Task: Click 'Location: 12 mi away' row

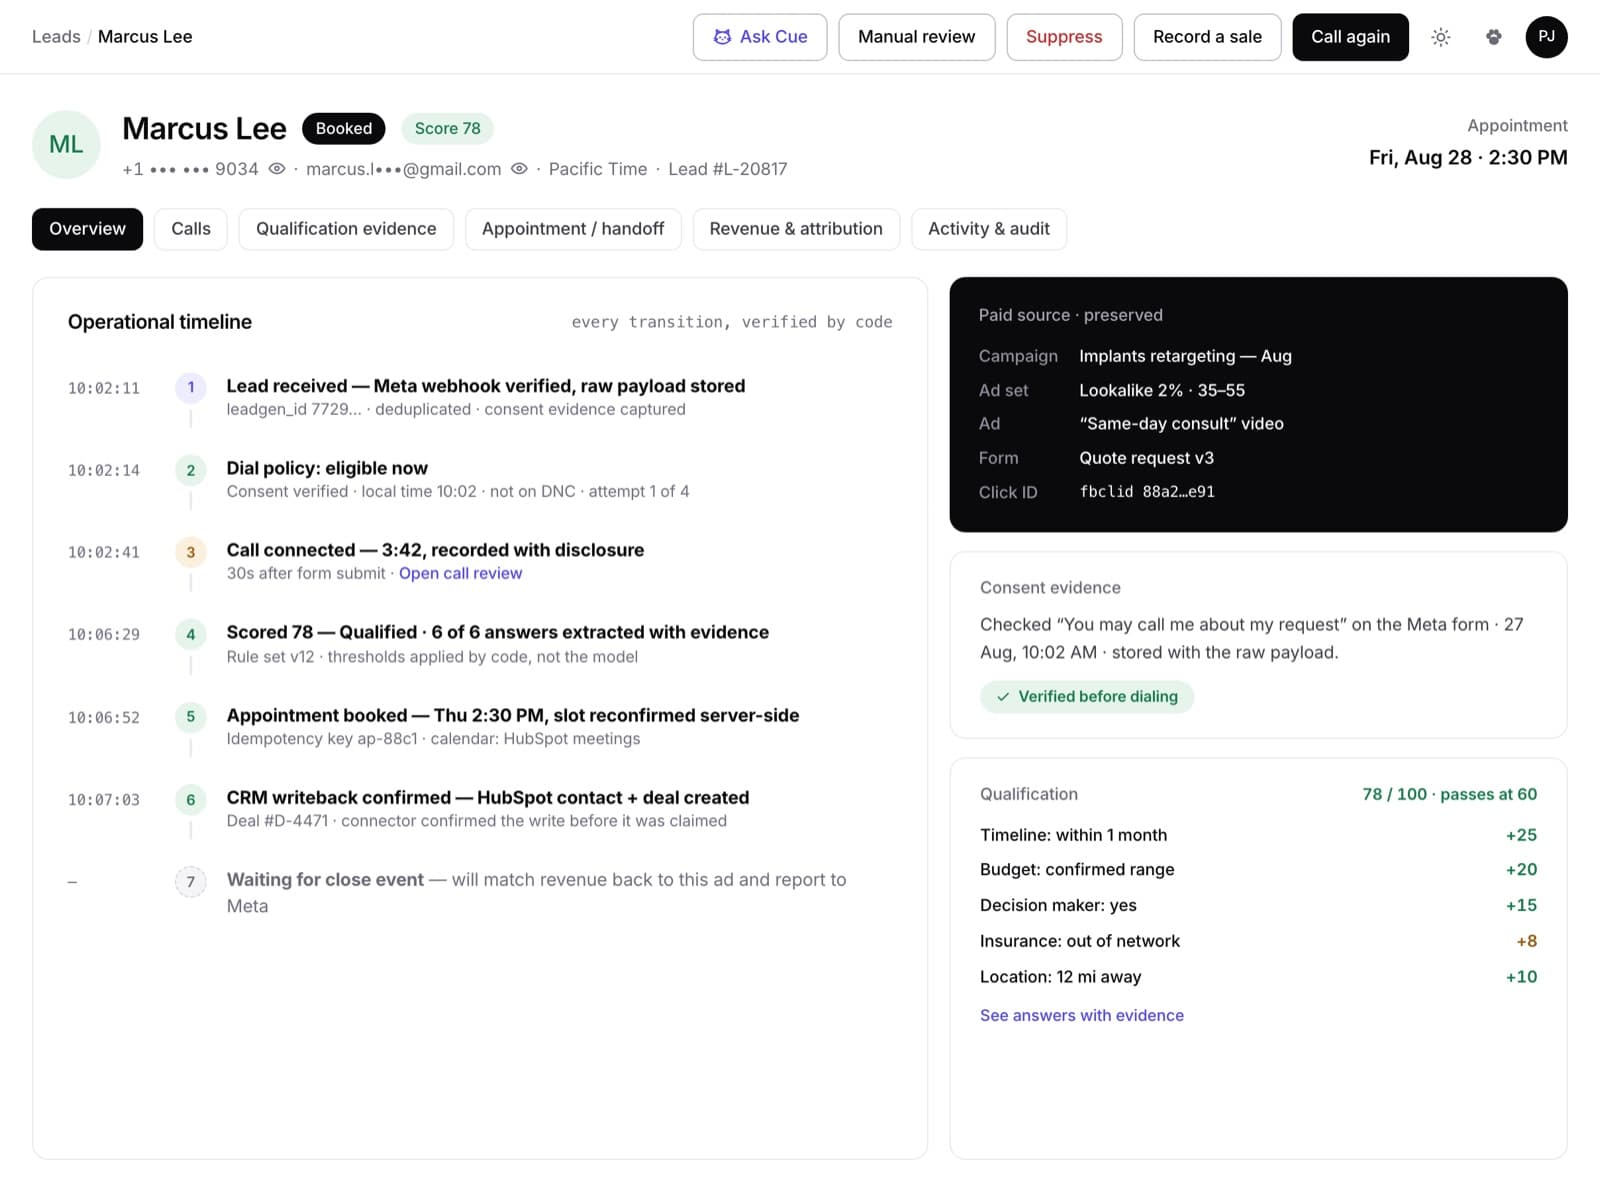Action: [1258, 977]
